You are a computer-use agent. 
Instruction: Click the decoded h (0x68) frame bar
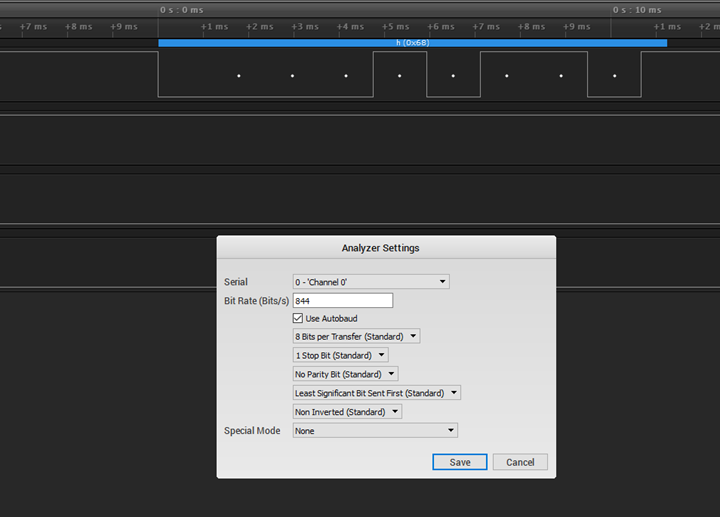412,43
